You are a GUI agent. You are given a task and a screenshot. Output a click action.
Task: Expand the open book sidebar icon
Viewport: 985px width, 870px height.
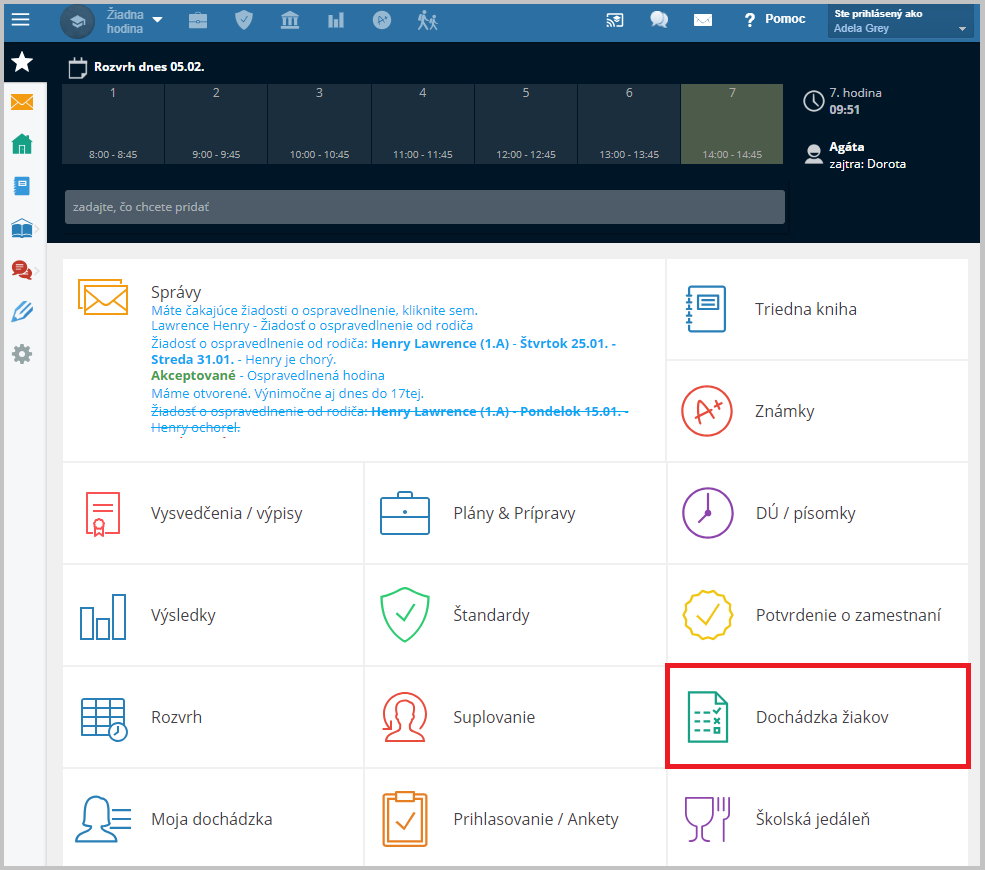click(23, 228)
